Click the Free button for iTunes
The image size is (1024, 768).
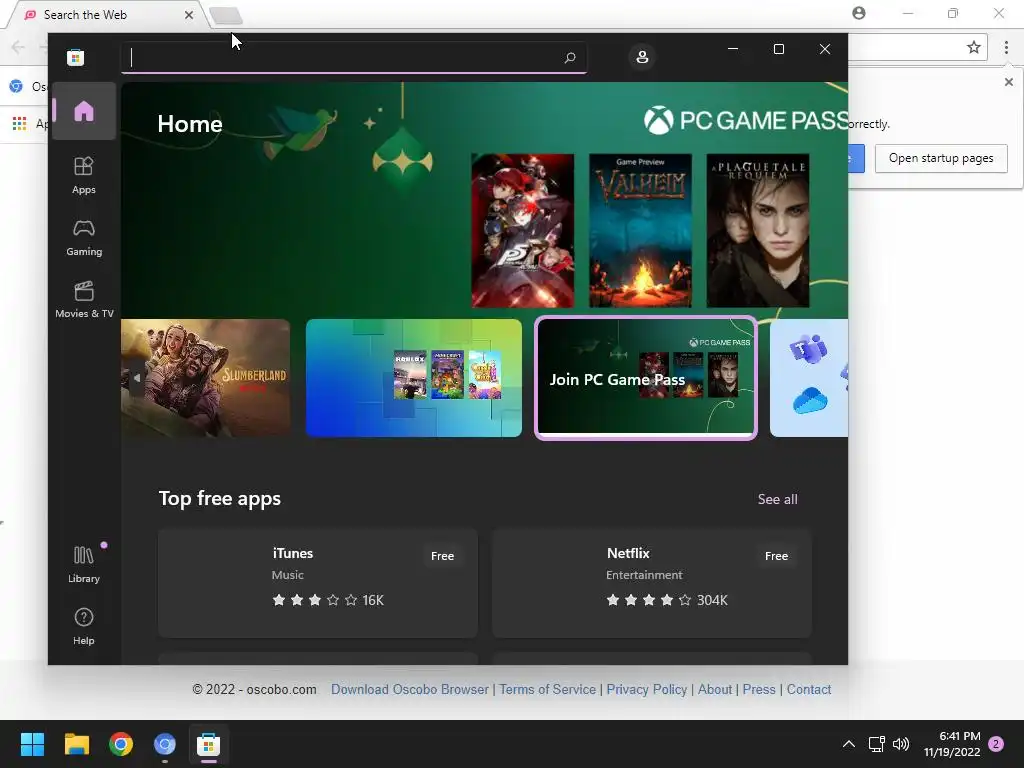pos(442,556)
